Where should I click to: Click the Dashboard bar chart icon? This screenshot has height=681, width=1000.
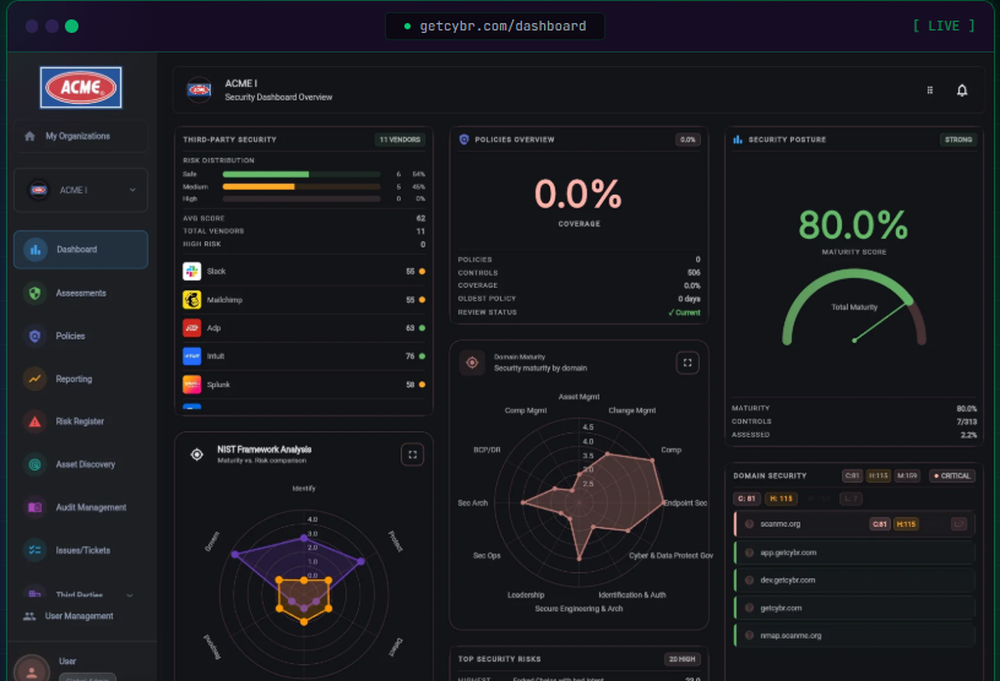tap(35, 249)
